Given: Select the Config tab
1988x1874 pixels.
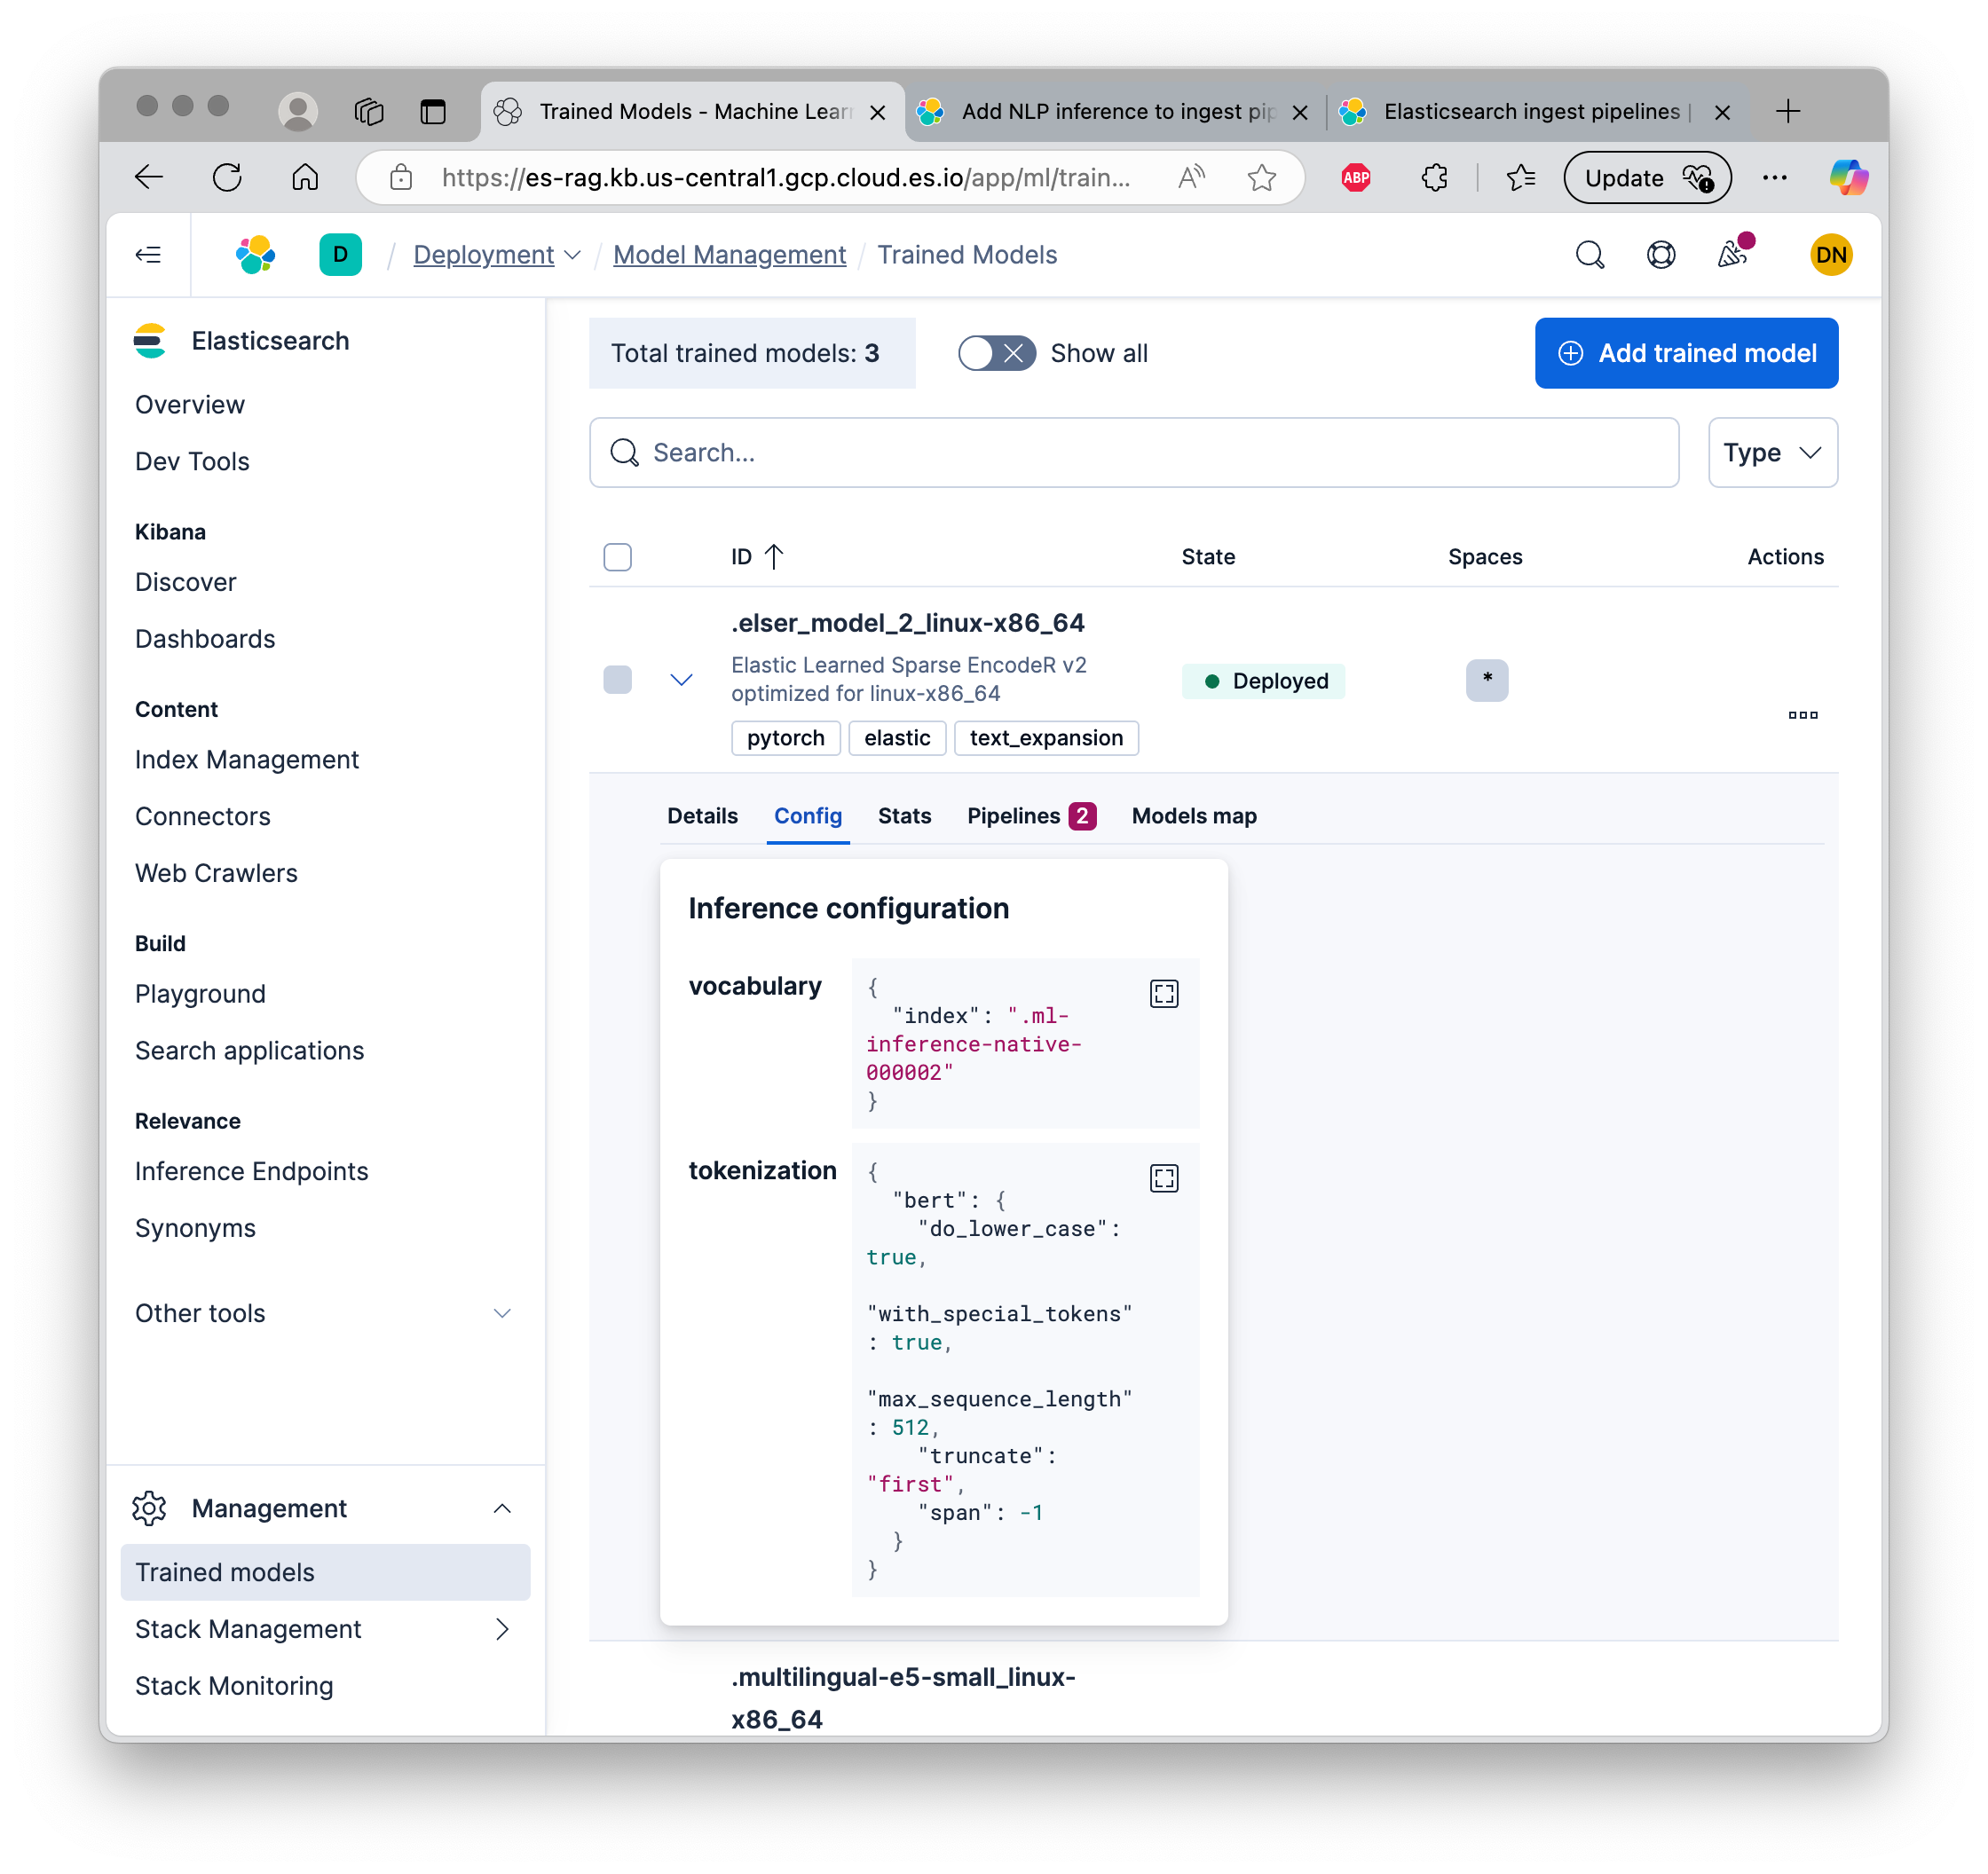Looking at the screenshot, I should point(807,816).
